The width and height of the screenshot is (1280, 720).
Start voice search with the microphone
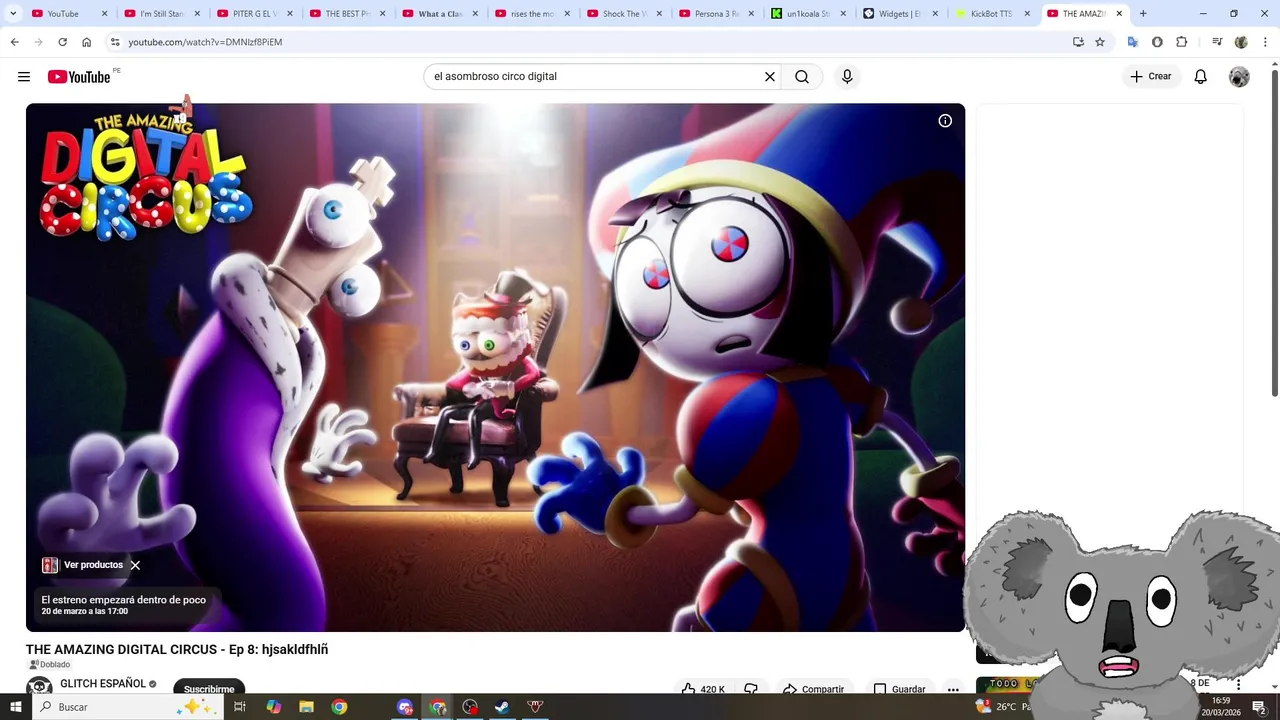coord(847,77)
